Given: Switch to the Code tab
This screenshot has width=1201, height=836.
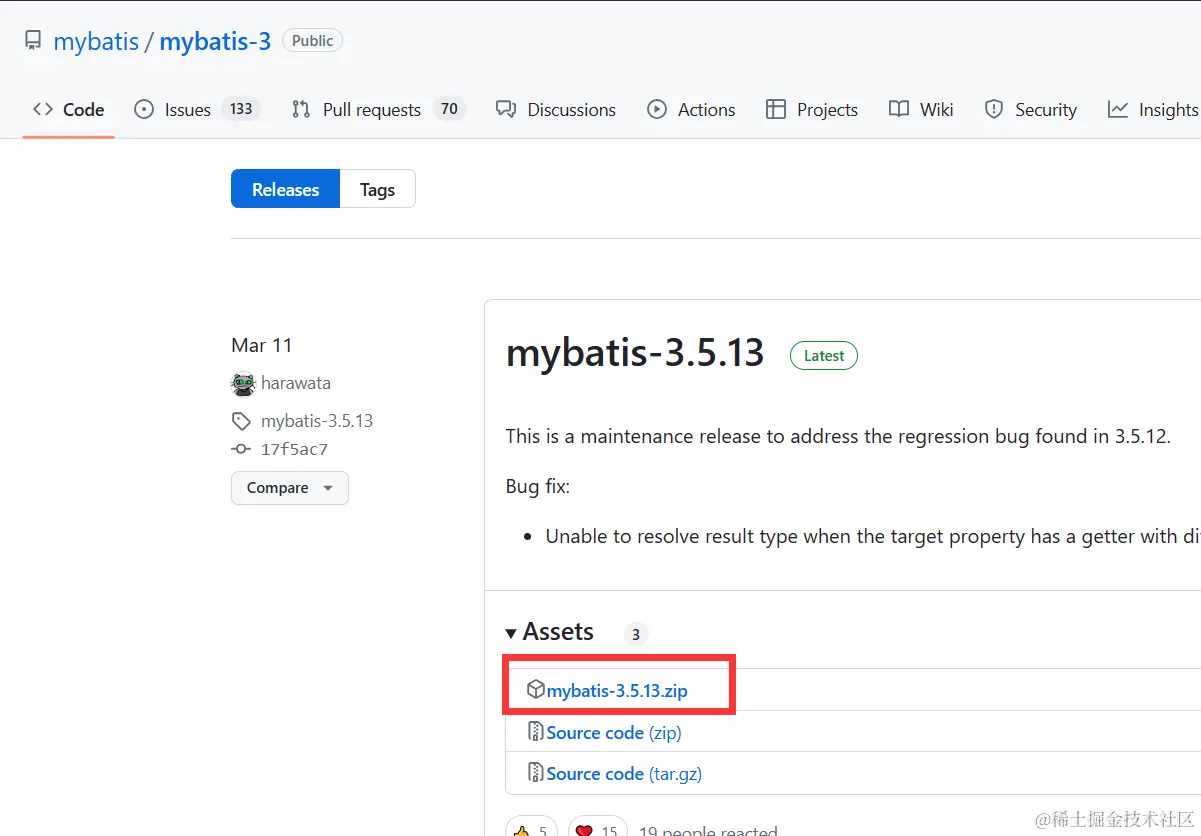Looking at the screenshot, I should [x=68, y=110].
